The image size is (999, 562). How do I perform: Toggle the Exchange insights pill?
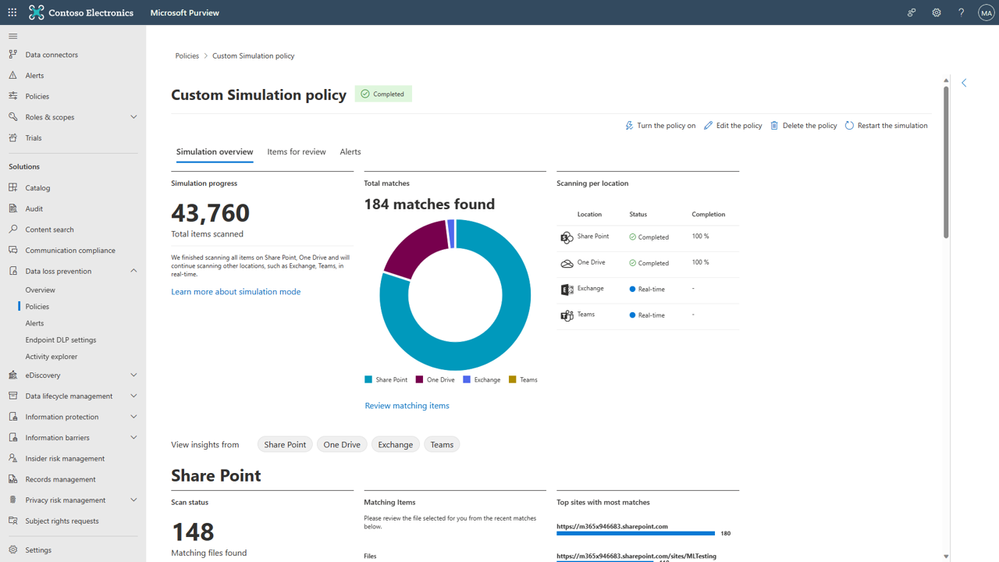coord(395,445)
